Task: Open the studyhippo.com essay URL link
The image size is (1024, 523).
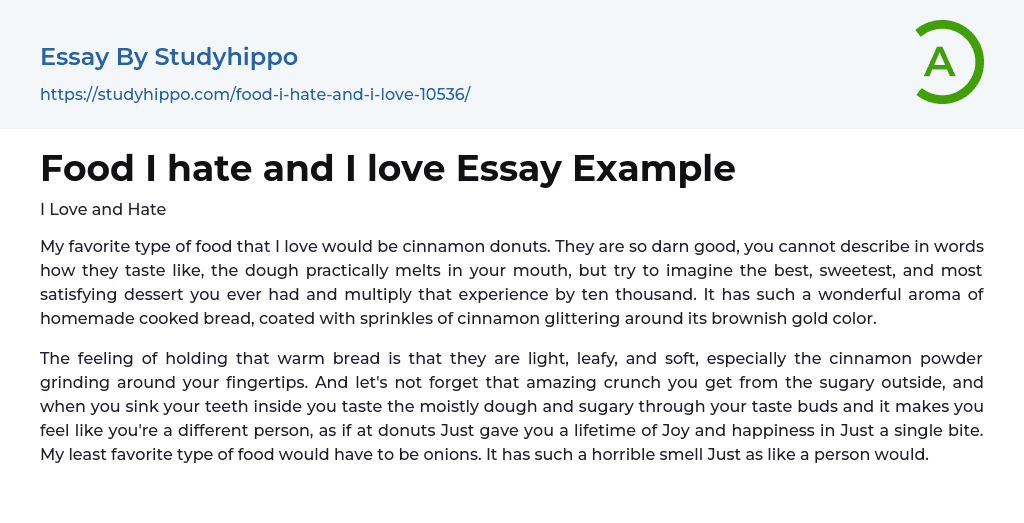Action: click(x=255, y=94)
